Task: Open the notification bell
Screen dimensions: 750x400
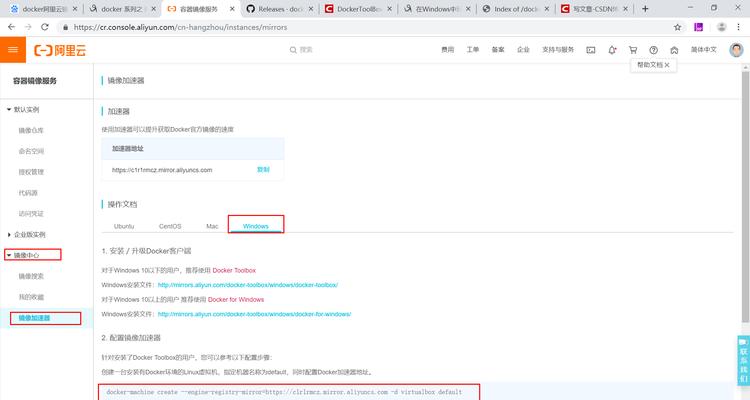Action: click(612, 50)
